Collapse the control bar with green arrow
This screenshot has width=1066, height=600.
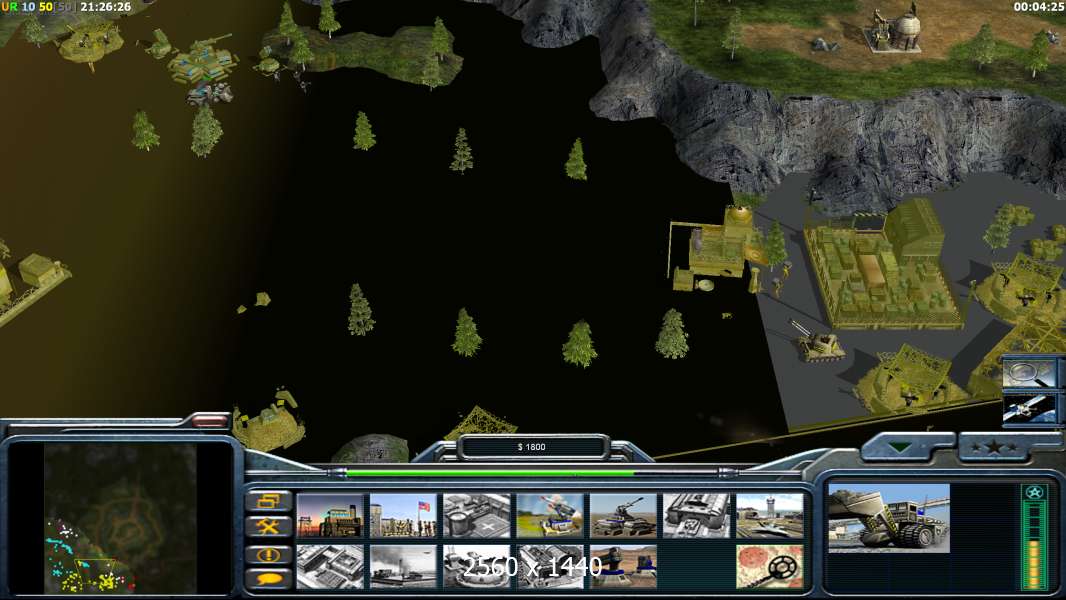(901, 447)
